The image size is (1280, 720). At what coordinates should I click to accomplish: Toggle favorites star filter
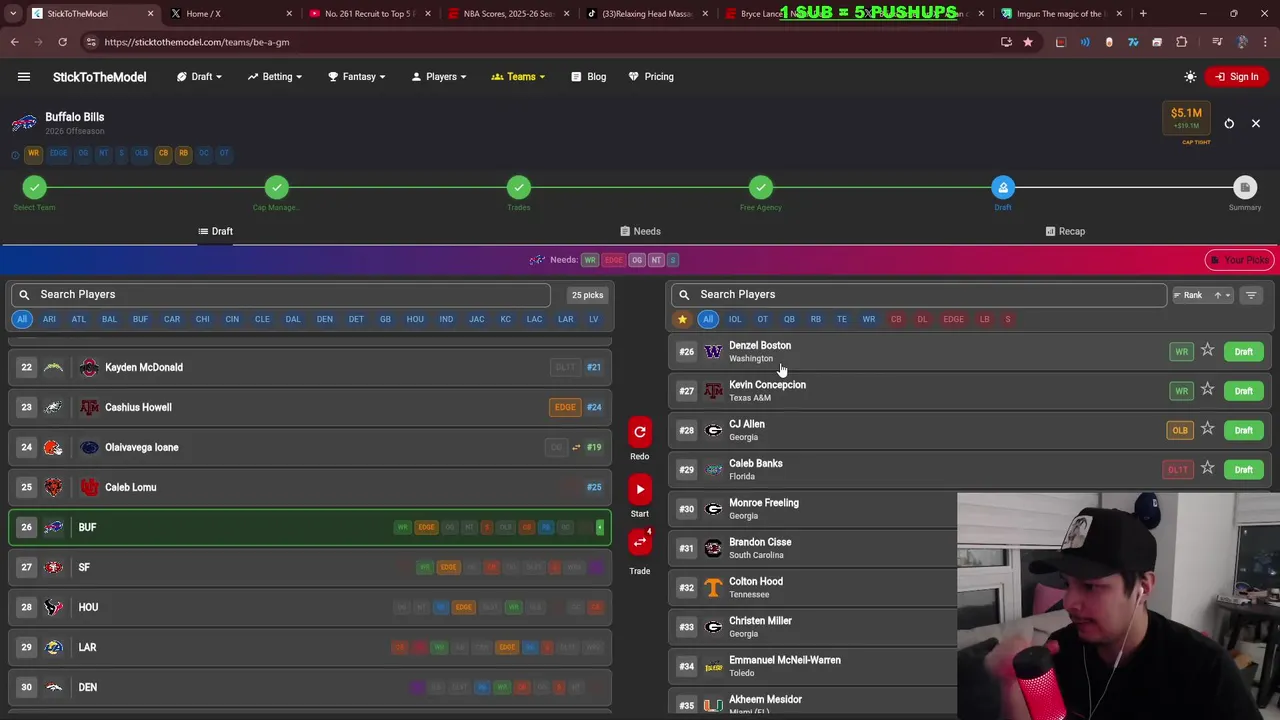click(682, 319)
